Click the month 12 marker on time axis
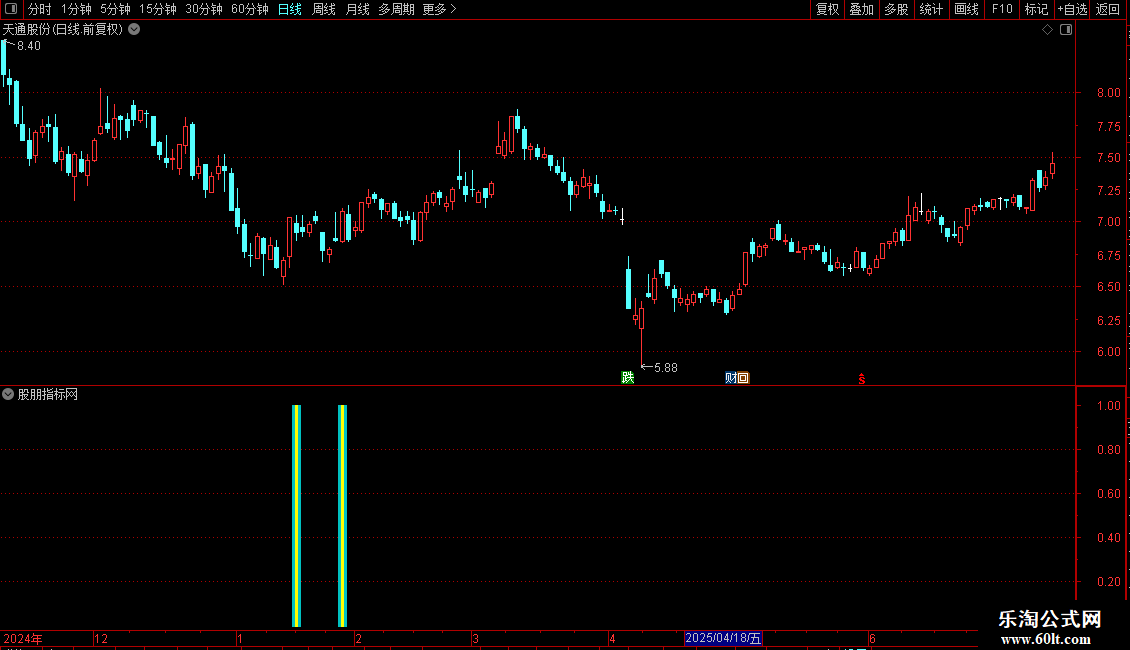Viewport: 1130px width, 650px height. [x=101, y=638]
